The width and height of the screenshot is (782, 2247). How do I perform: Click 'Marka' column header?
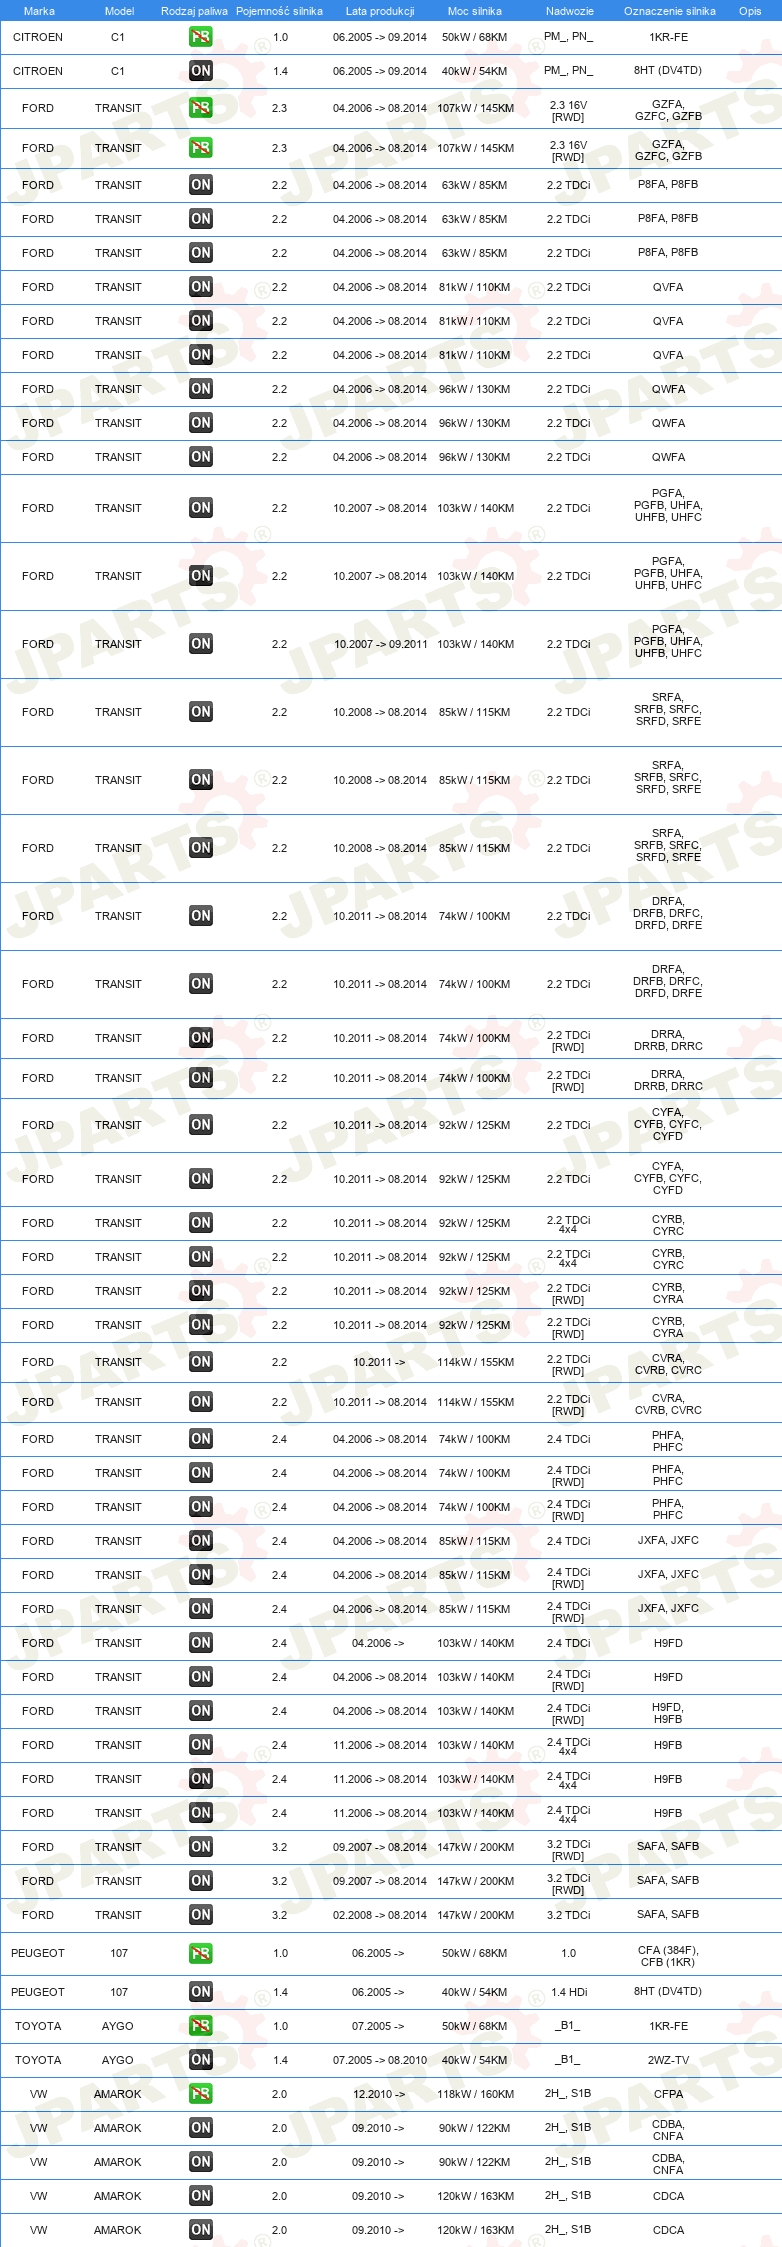(39, 11)
